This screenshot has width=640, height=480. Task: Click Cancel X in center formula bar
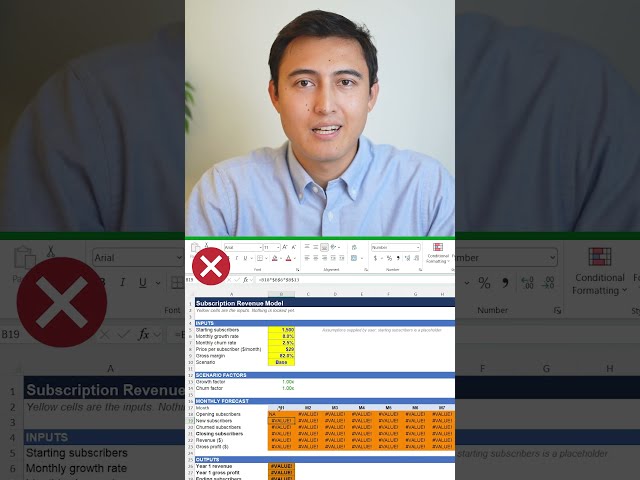229,280
